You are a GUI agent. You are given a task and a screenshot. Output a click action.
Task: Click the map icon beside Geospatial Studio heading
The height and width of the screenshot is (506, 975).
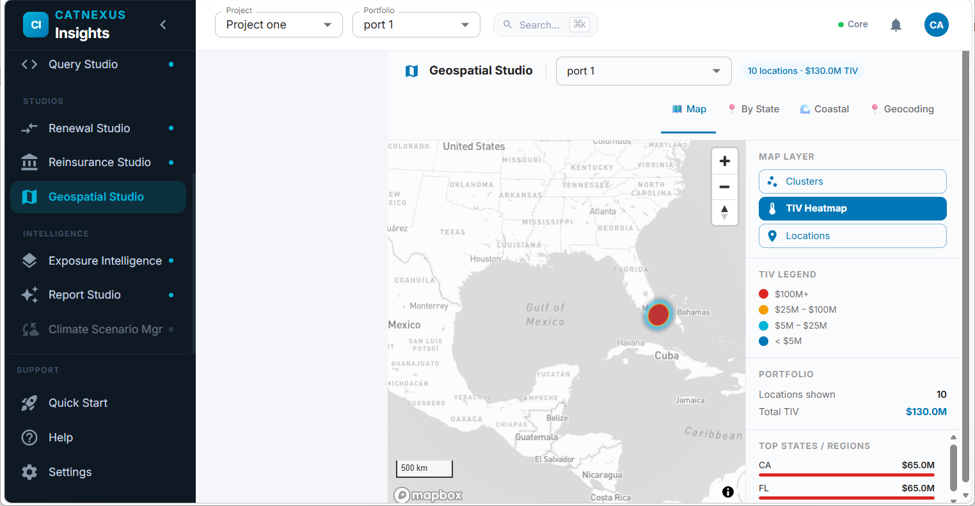point(412,71)
